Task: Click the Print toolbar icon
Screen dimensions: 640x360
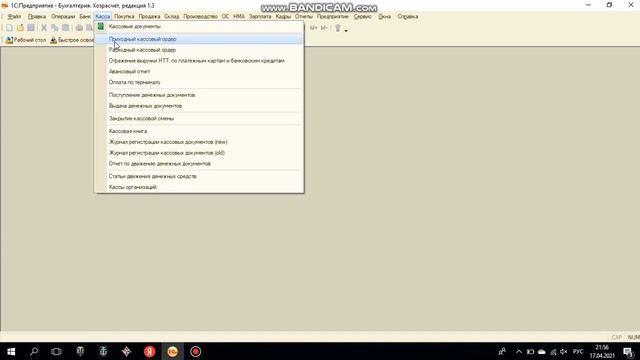Action: (x=79, y=28)
